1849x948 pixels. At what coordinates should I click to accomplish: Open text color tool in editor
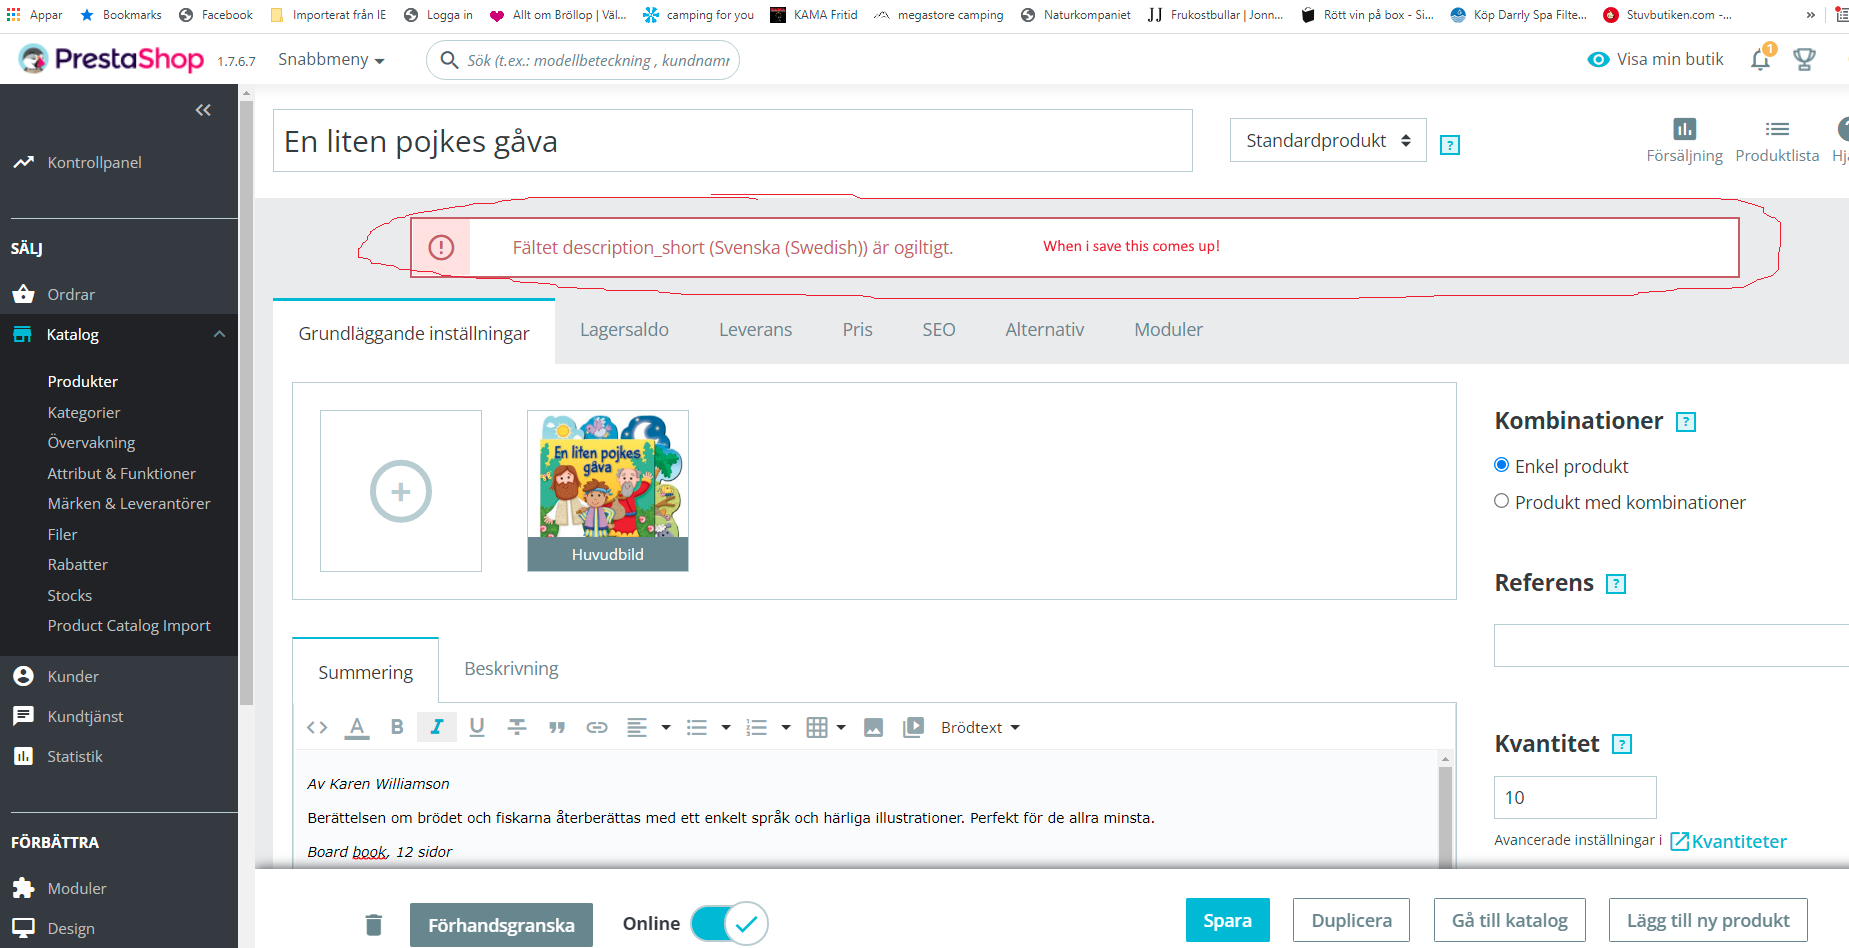coord(357,727)
